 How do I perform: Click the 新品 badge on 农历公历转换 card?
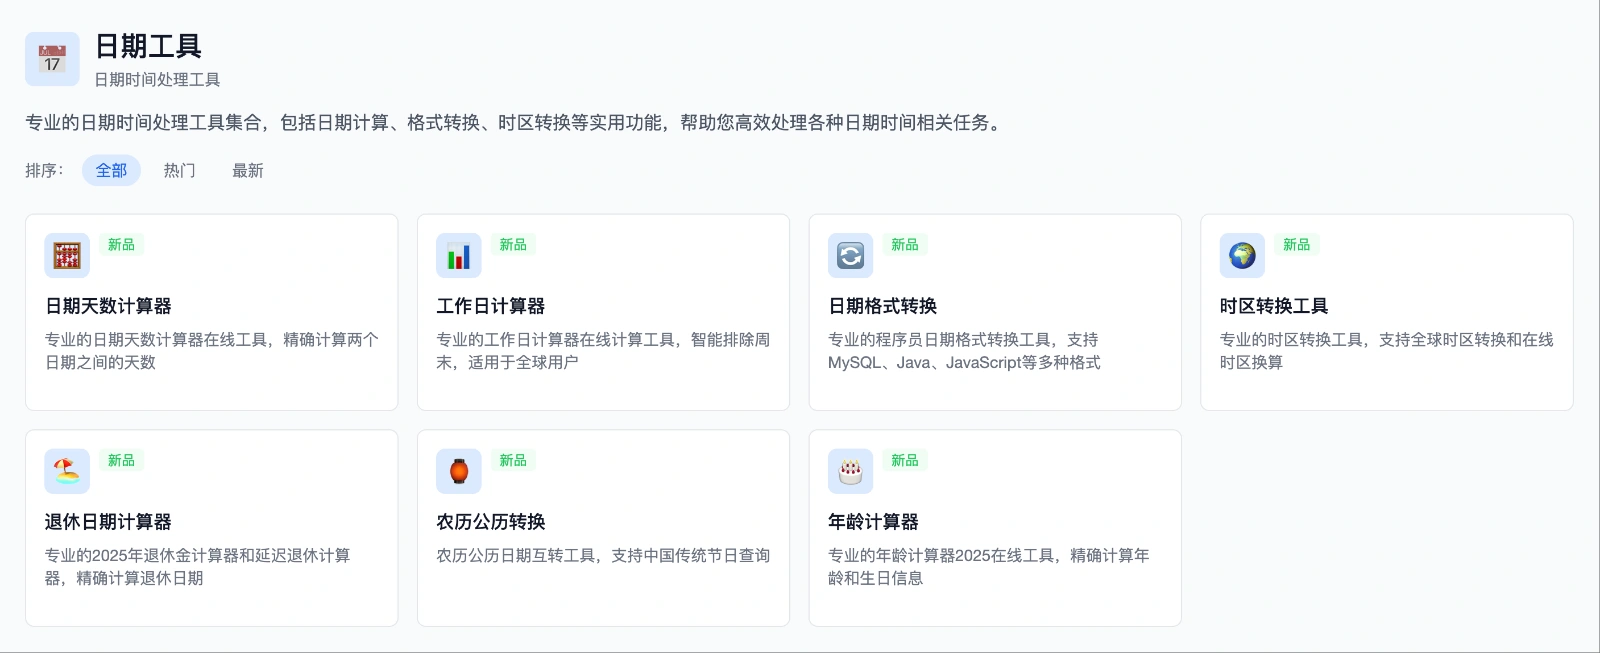(513, 461)
